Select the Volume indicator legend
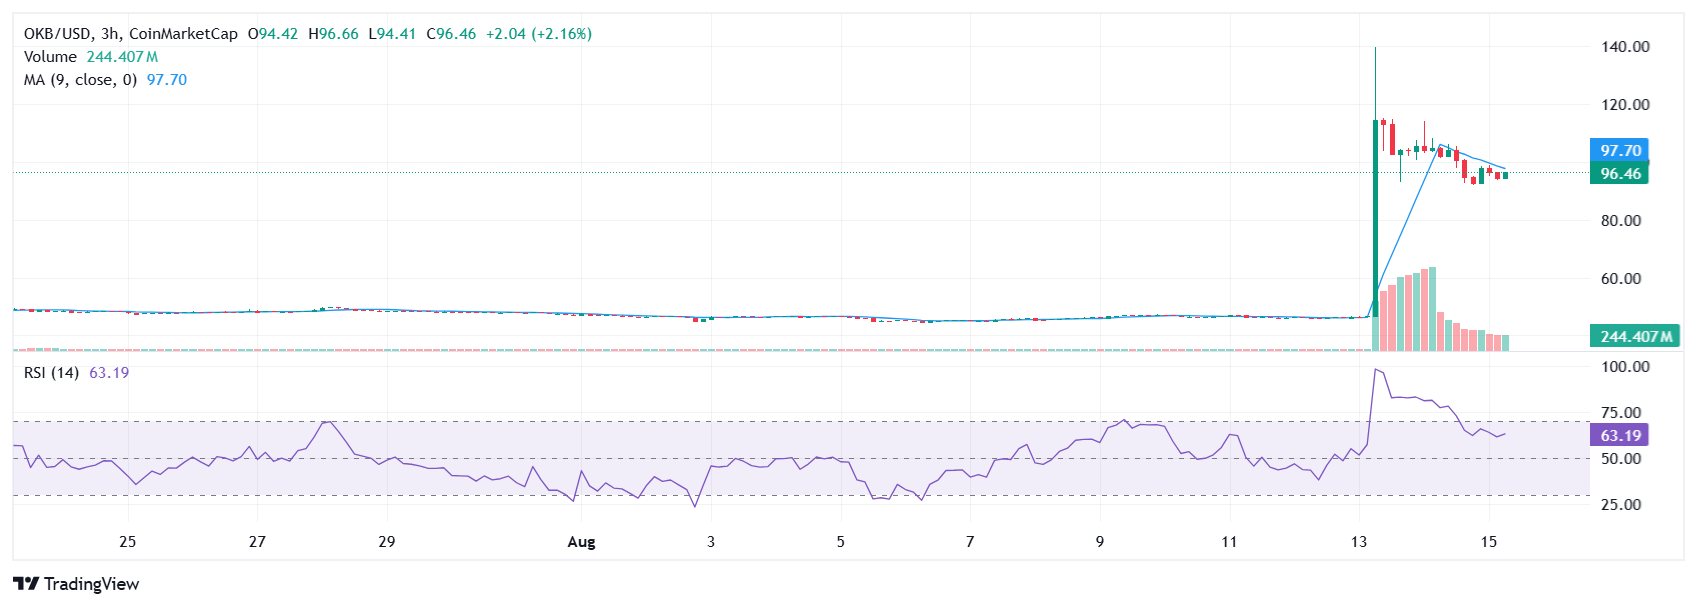This screenshot has height=607, width=1697. [50, 57]
